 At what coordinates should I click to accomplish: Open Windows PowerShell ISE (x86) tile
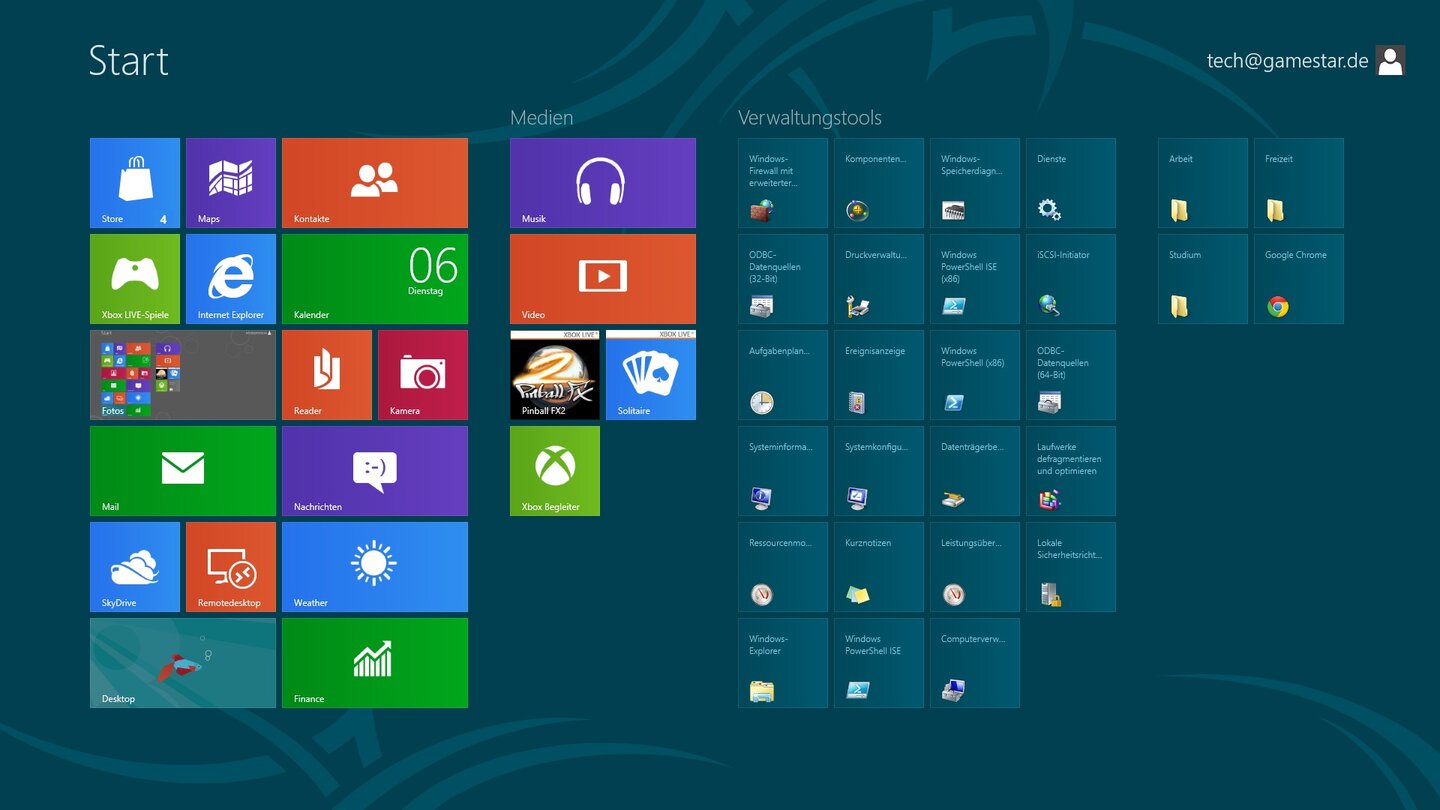pos(975,279)
